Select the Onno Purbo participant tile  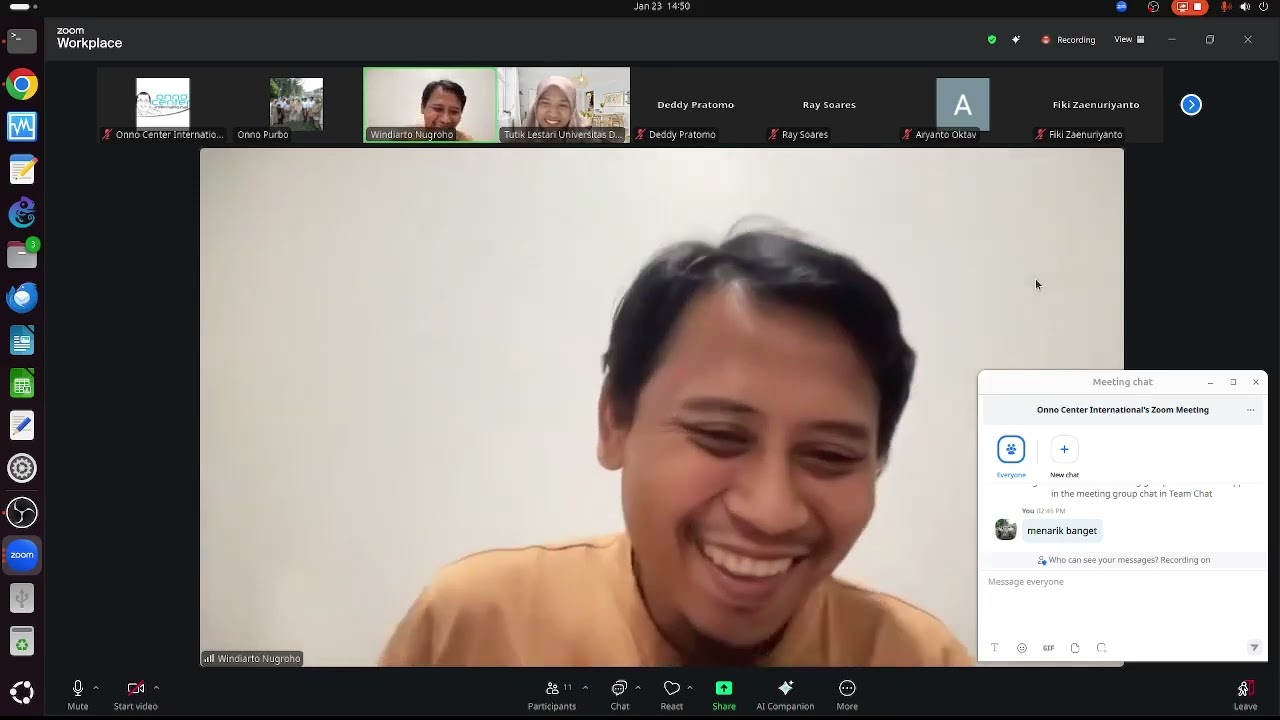tap(296, 105)
